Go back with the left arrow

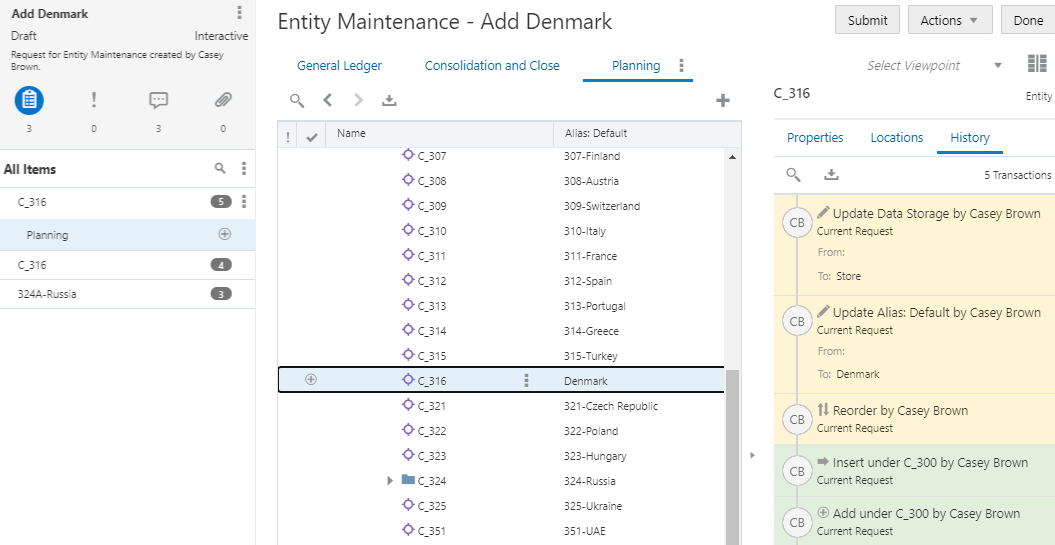pos(328,100)
